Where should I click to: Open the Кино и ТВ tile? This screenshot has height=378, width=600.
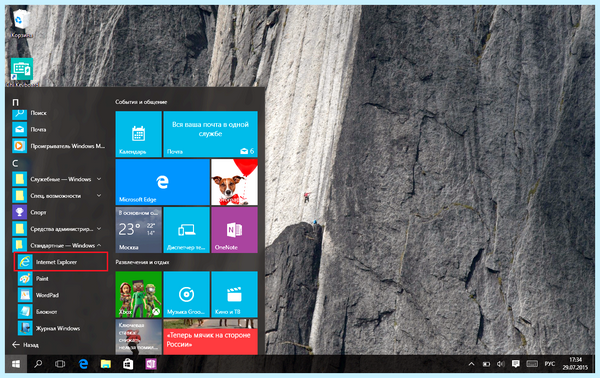tap(234, 294)
